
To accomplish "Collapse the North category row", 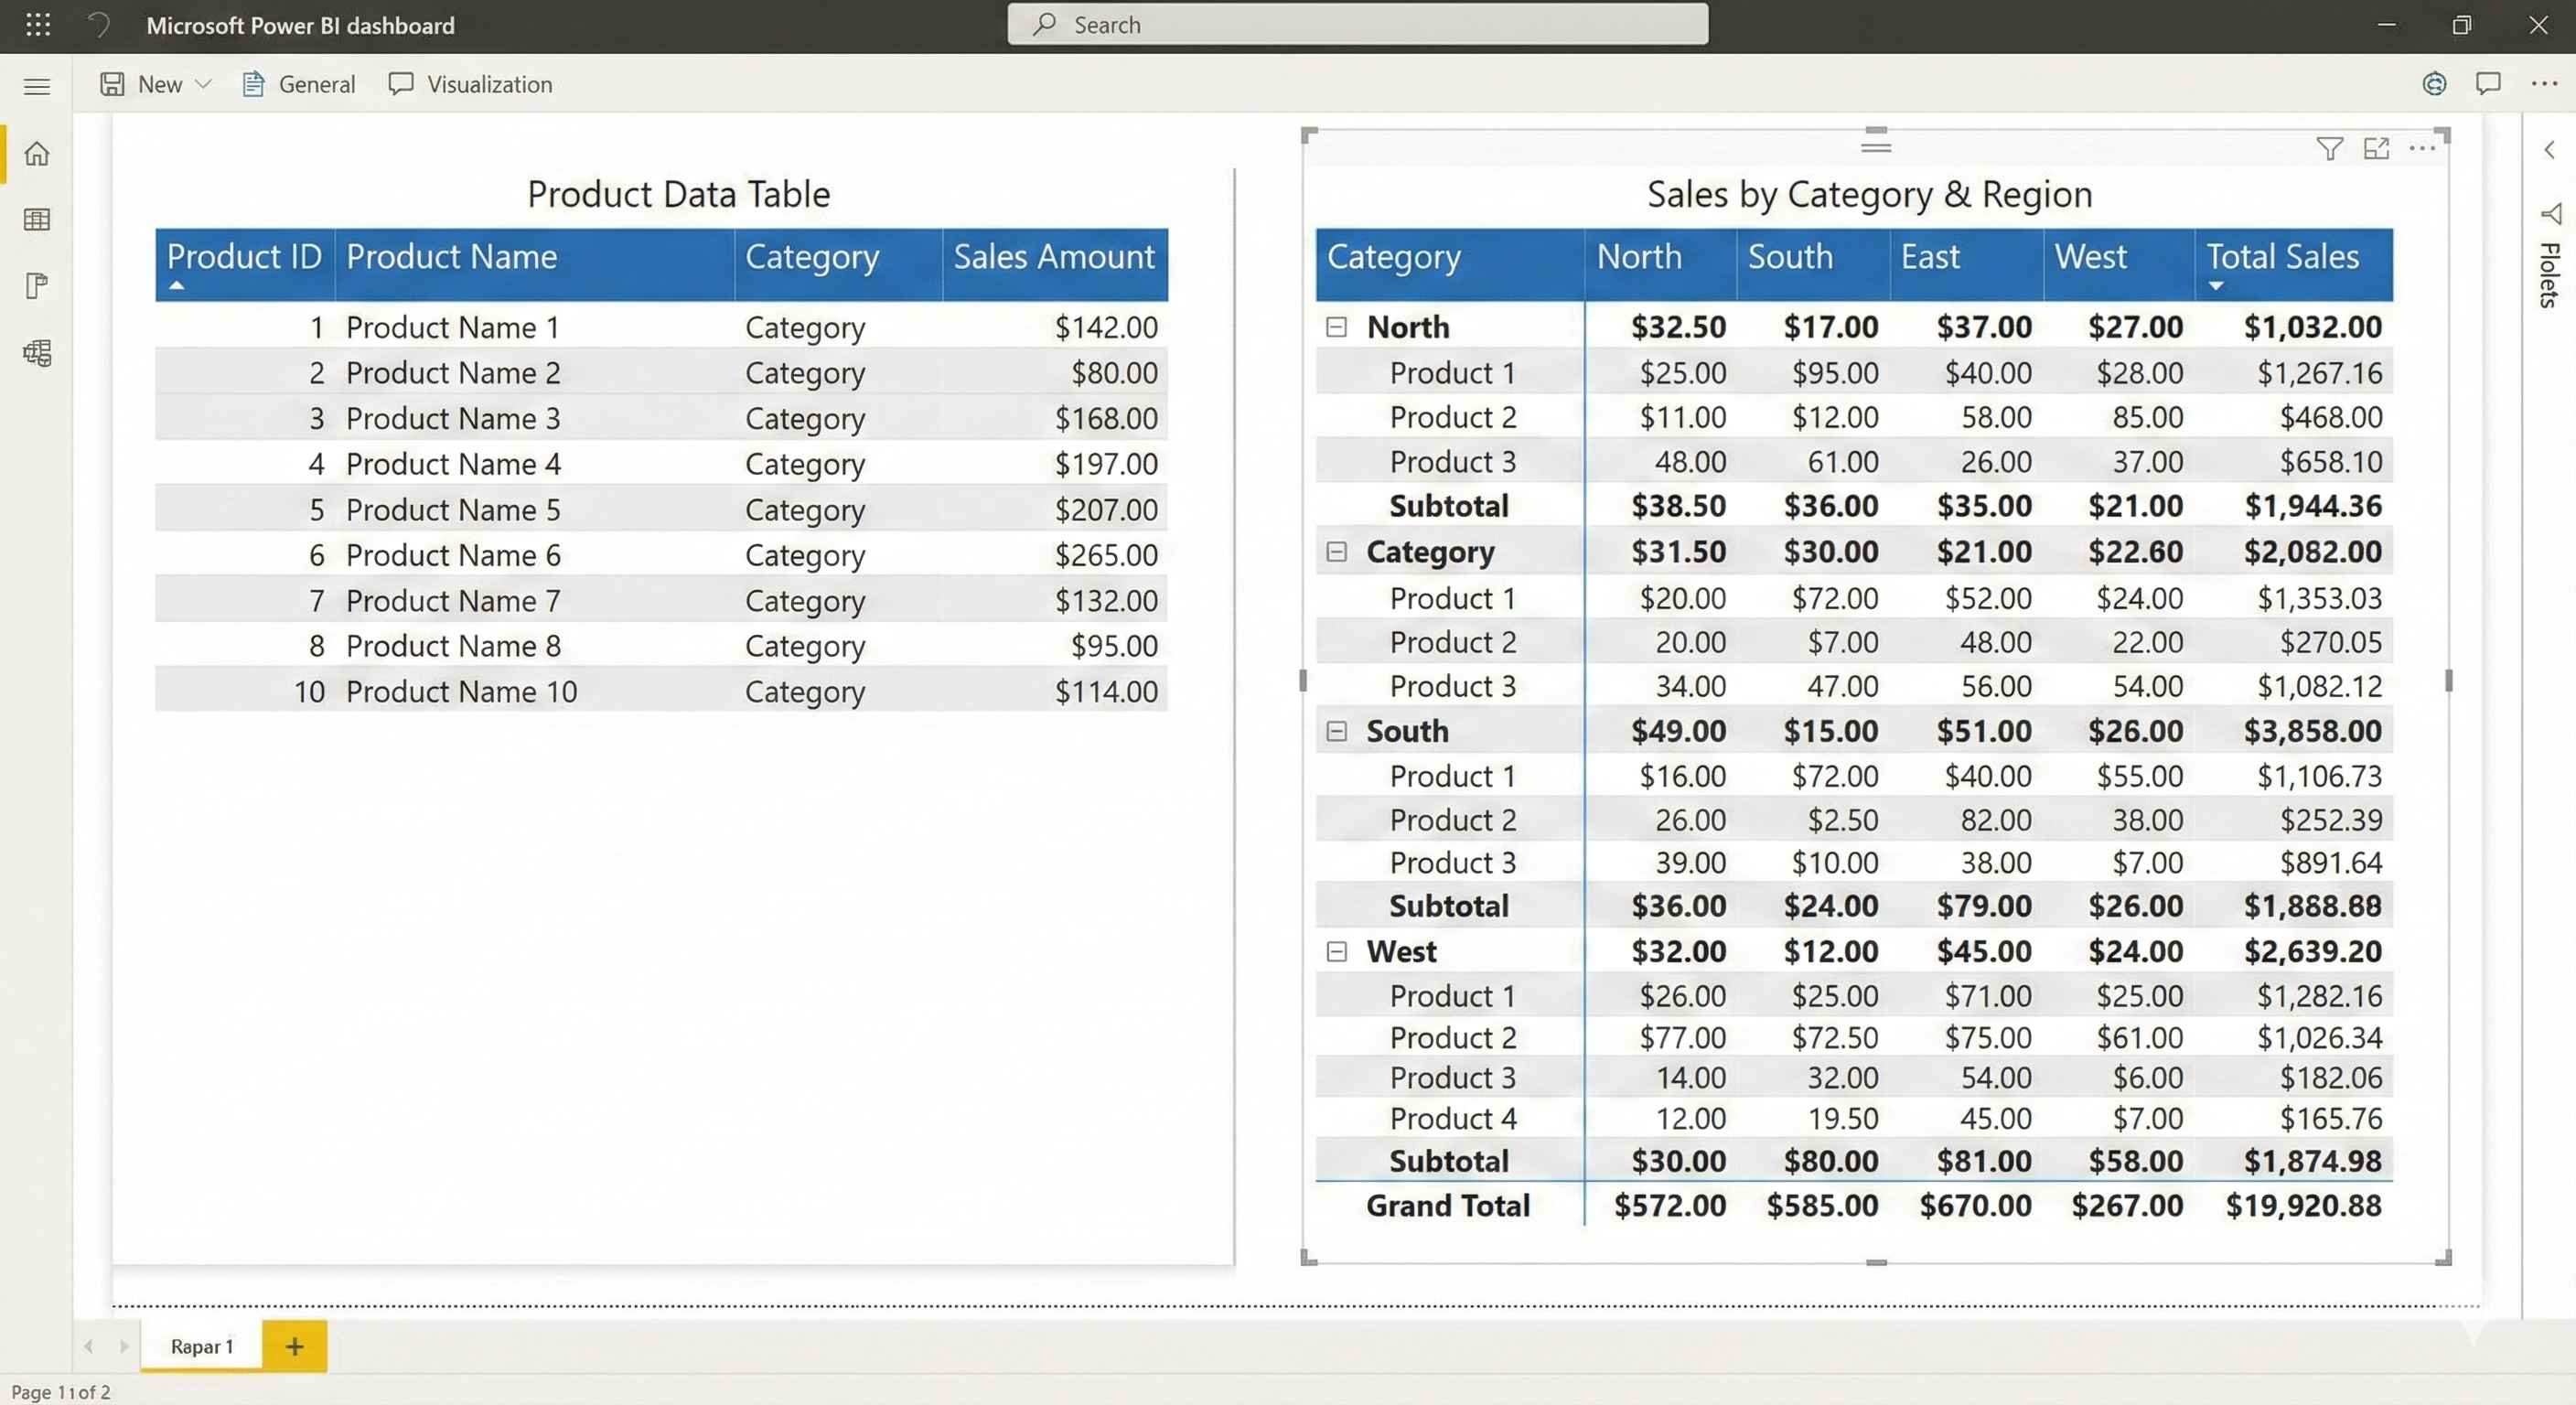I will tap(1336, 327).
